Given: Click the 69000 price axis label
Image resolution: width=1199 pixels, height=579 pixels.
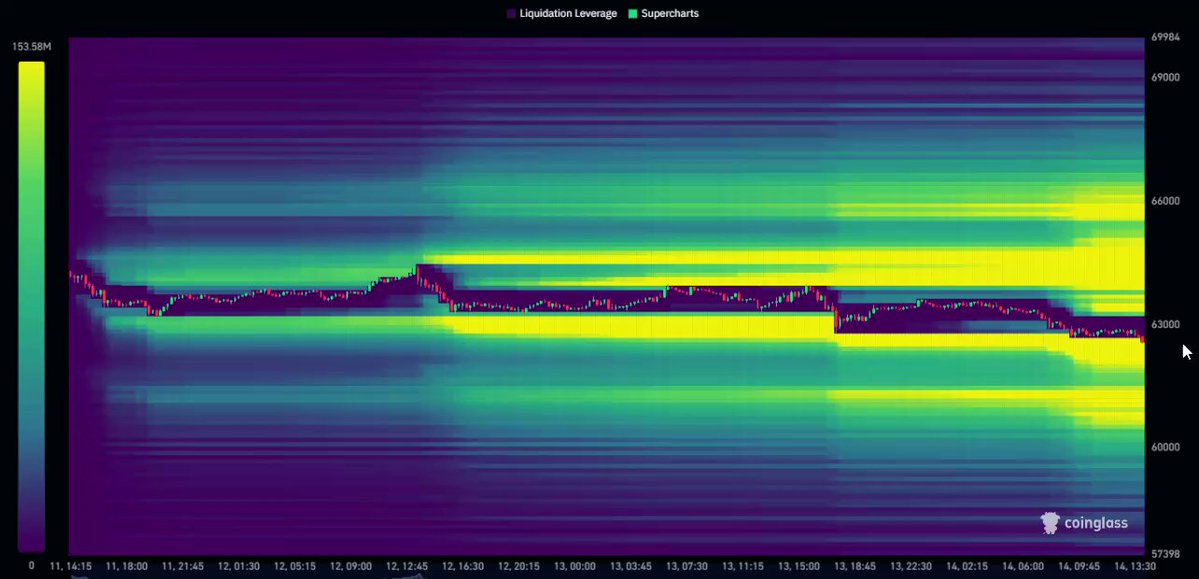Looking at the screenshot, I should coord(1165,78).
